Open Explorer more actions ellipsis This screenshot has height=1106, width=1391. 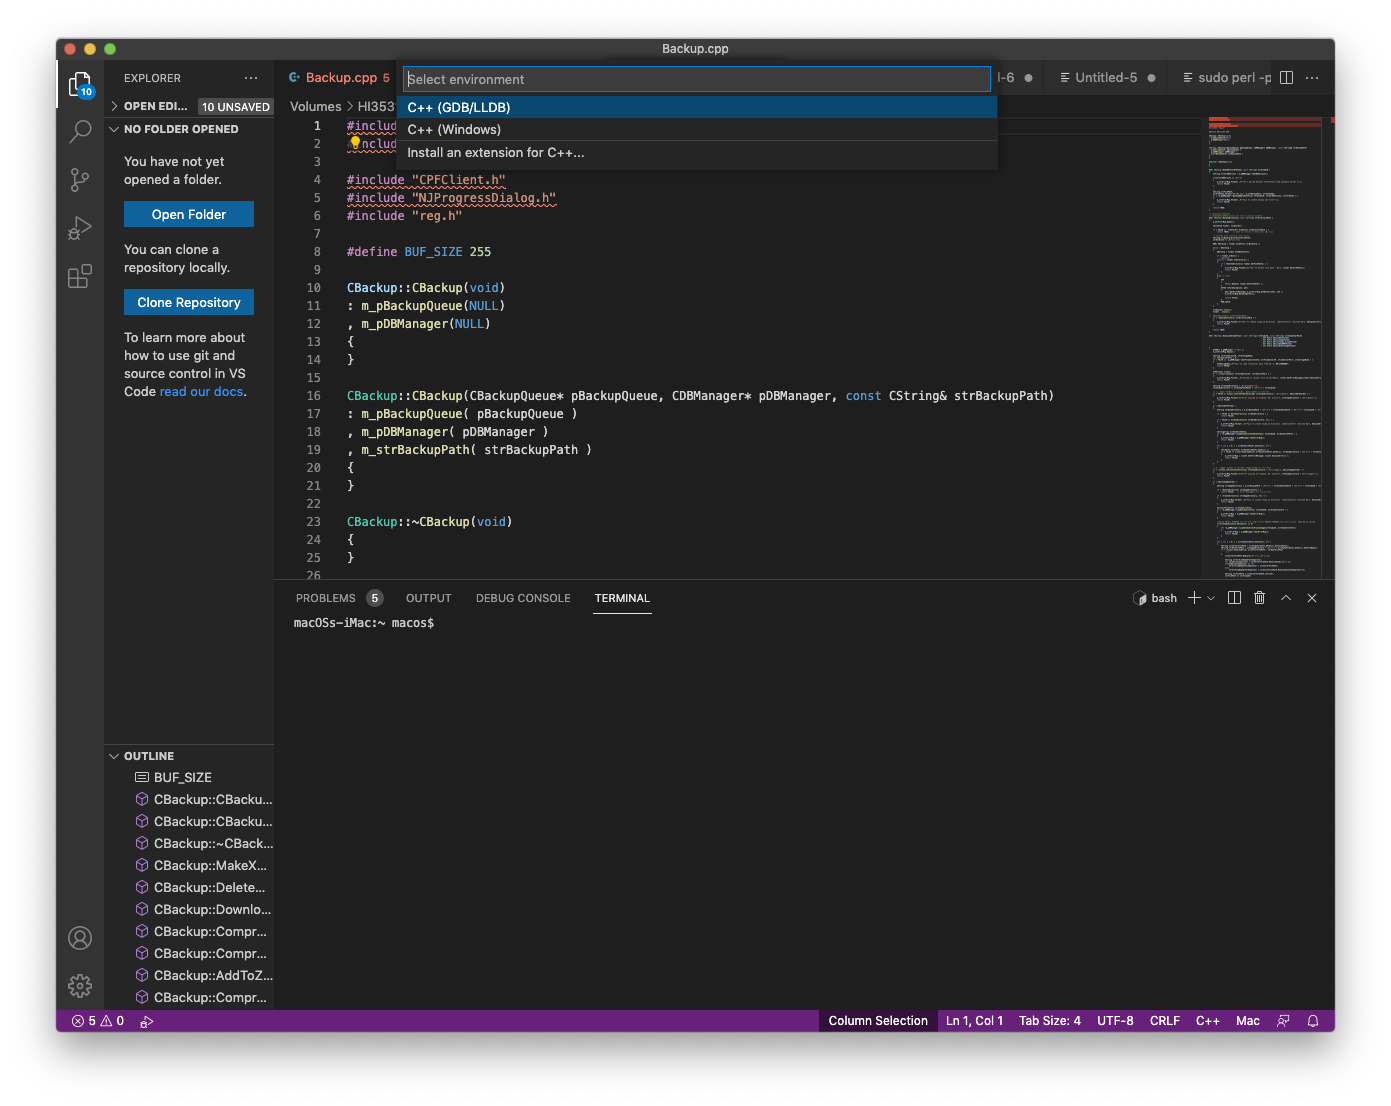pos(251,78)
